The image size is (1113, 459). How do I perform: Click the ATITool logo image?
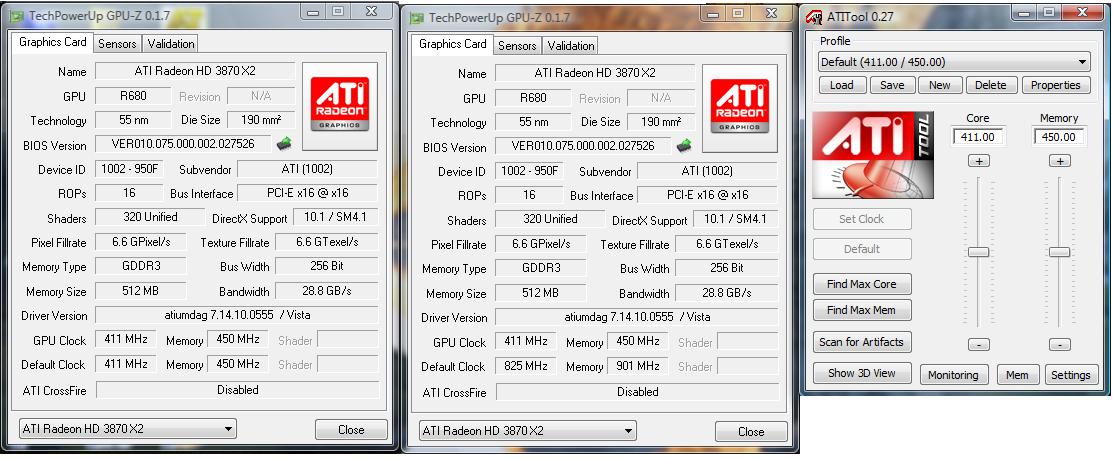tap(873, 155)
